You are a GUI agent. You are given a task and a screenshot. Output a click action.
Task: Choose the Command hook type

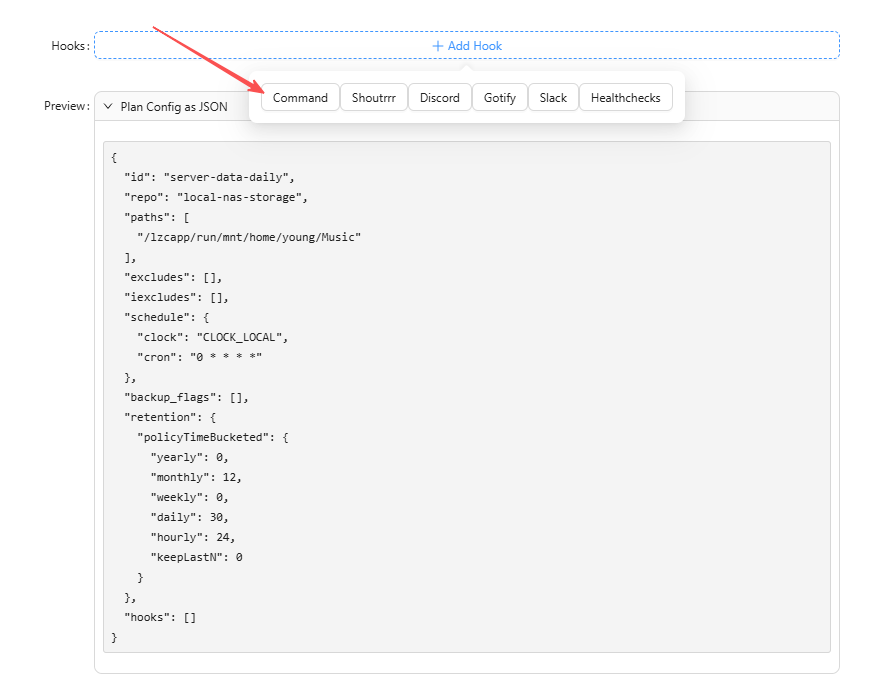pyautogui.click(x=300, y=98)
